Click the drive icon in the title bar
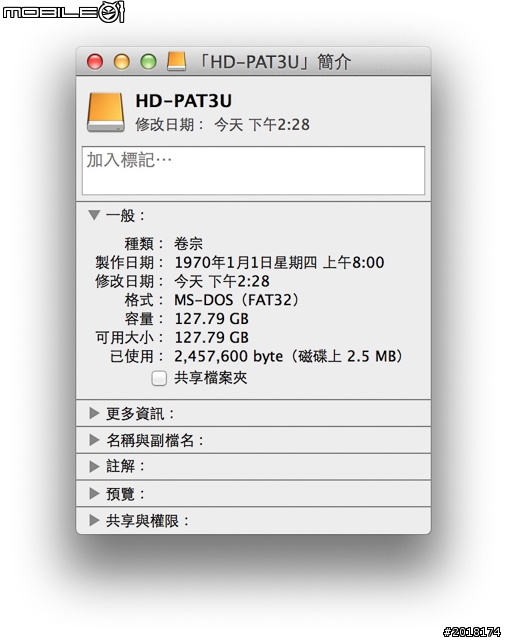 [176, 62]
